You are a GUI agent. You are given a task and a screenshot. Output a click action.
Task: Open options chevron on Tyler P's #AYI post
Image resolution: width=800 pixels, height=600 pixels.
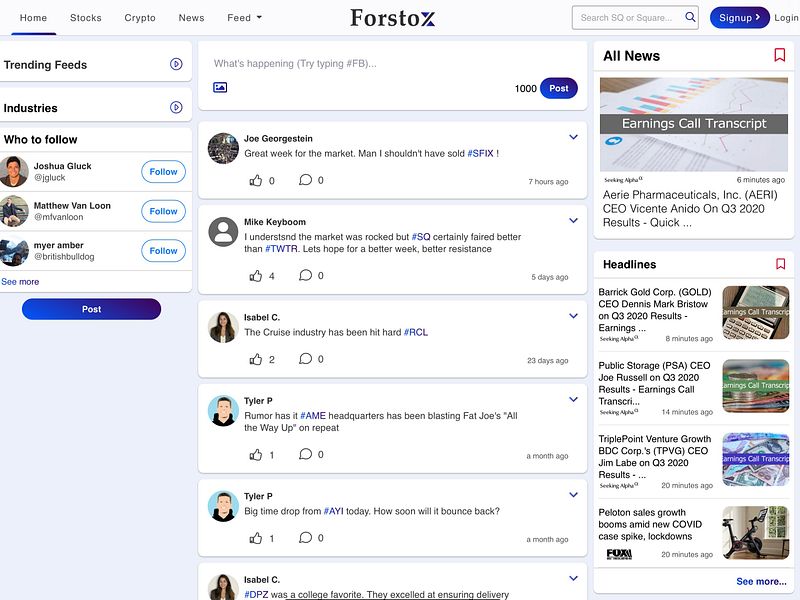pos(573,495)
